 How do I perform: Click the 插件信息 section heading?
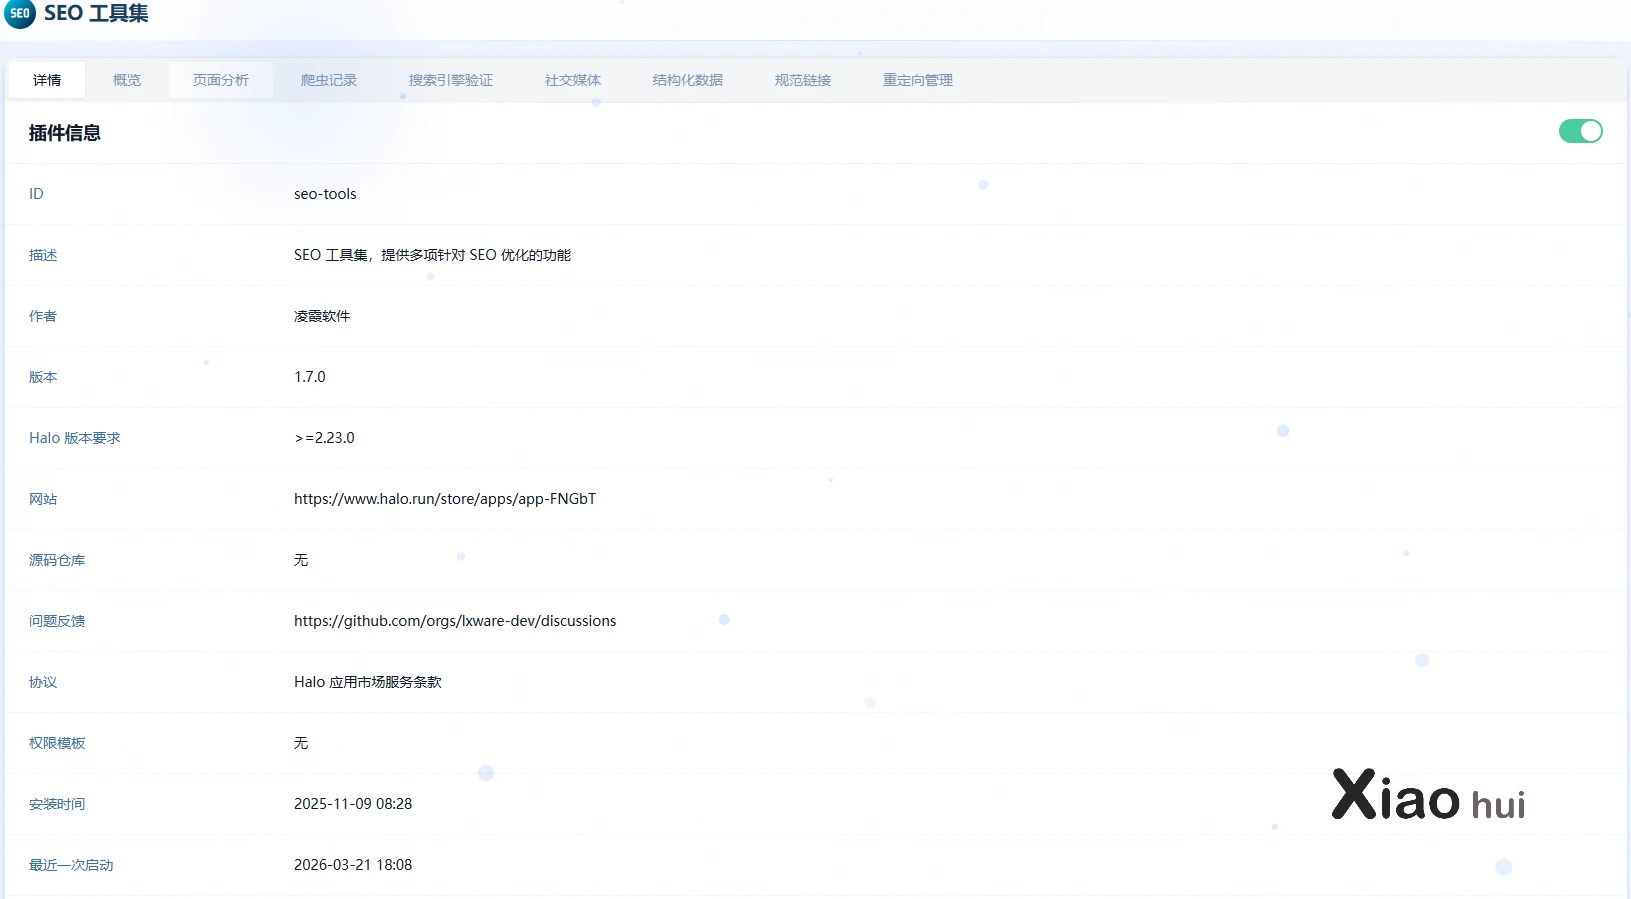[x=65, y=133]
